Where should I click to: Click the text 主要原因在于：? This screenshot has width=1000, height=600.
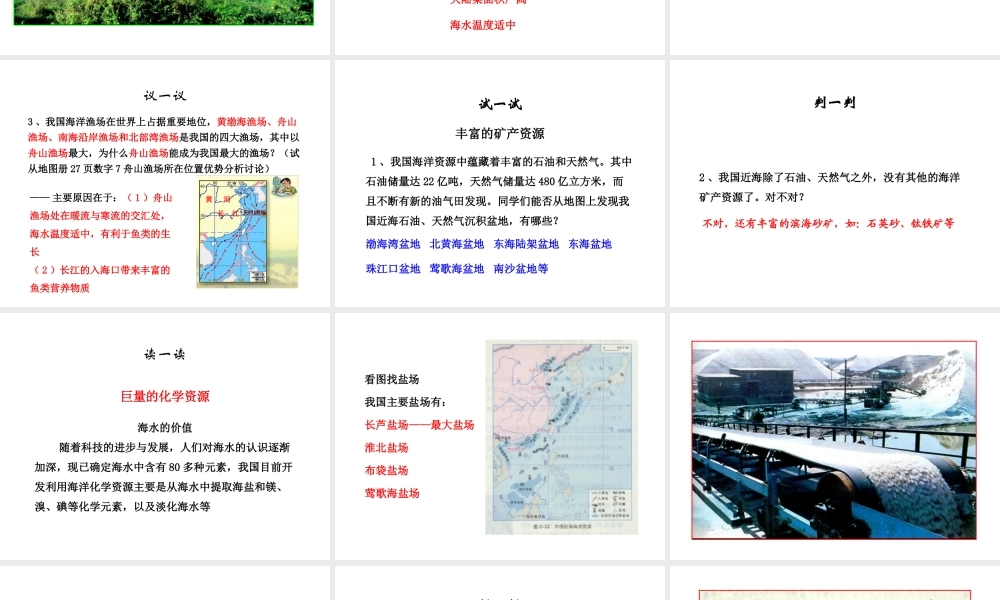click(85, 198)
